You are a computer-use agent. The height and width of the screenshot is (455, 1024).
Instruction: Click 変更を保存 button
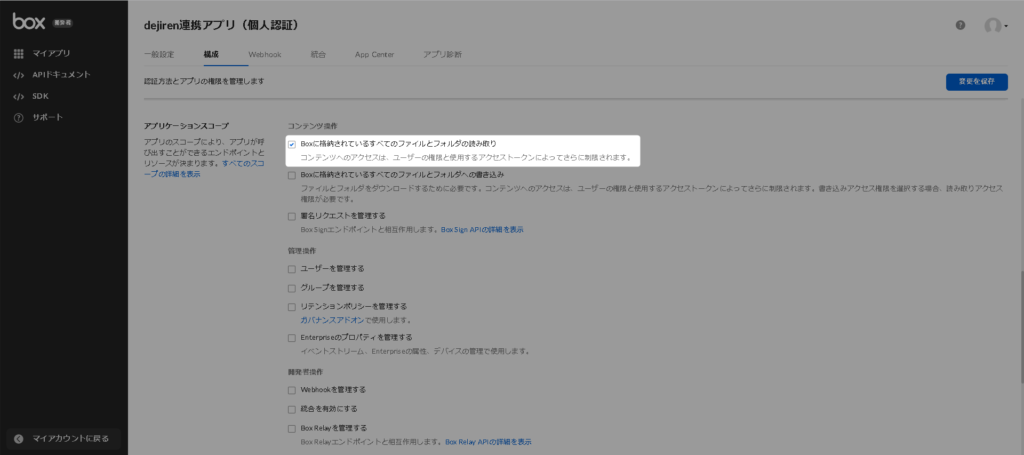[x=976, y=82]
